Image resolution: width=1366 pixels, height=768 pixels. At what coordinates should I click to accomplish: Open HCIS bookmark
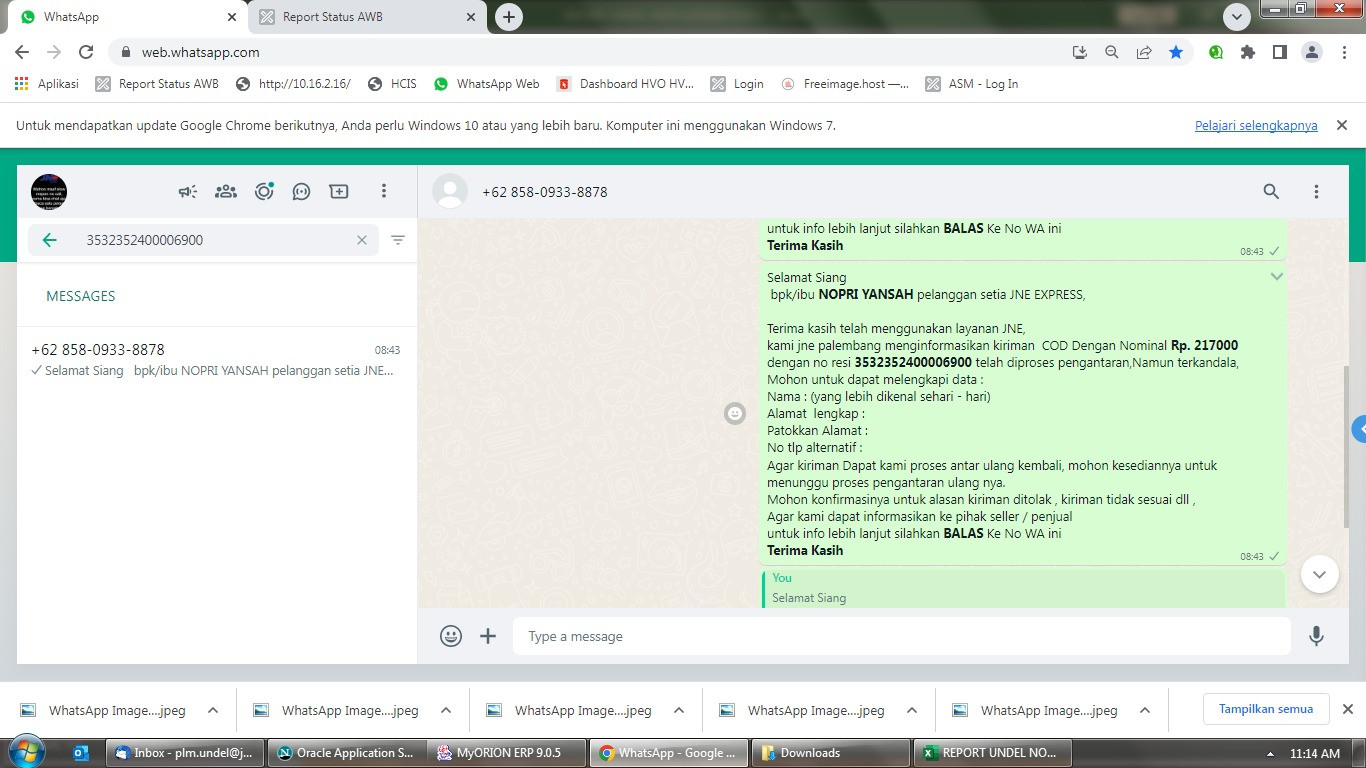(x=392, y=84)
